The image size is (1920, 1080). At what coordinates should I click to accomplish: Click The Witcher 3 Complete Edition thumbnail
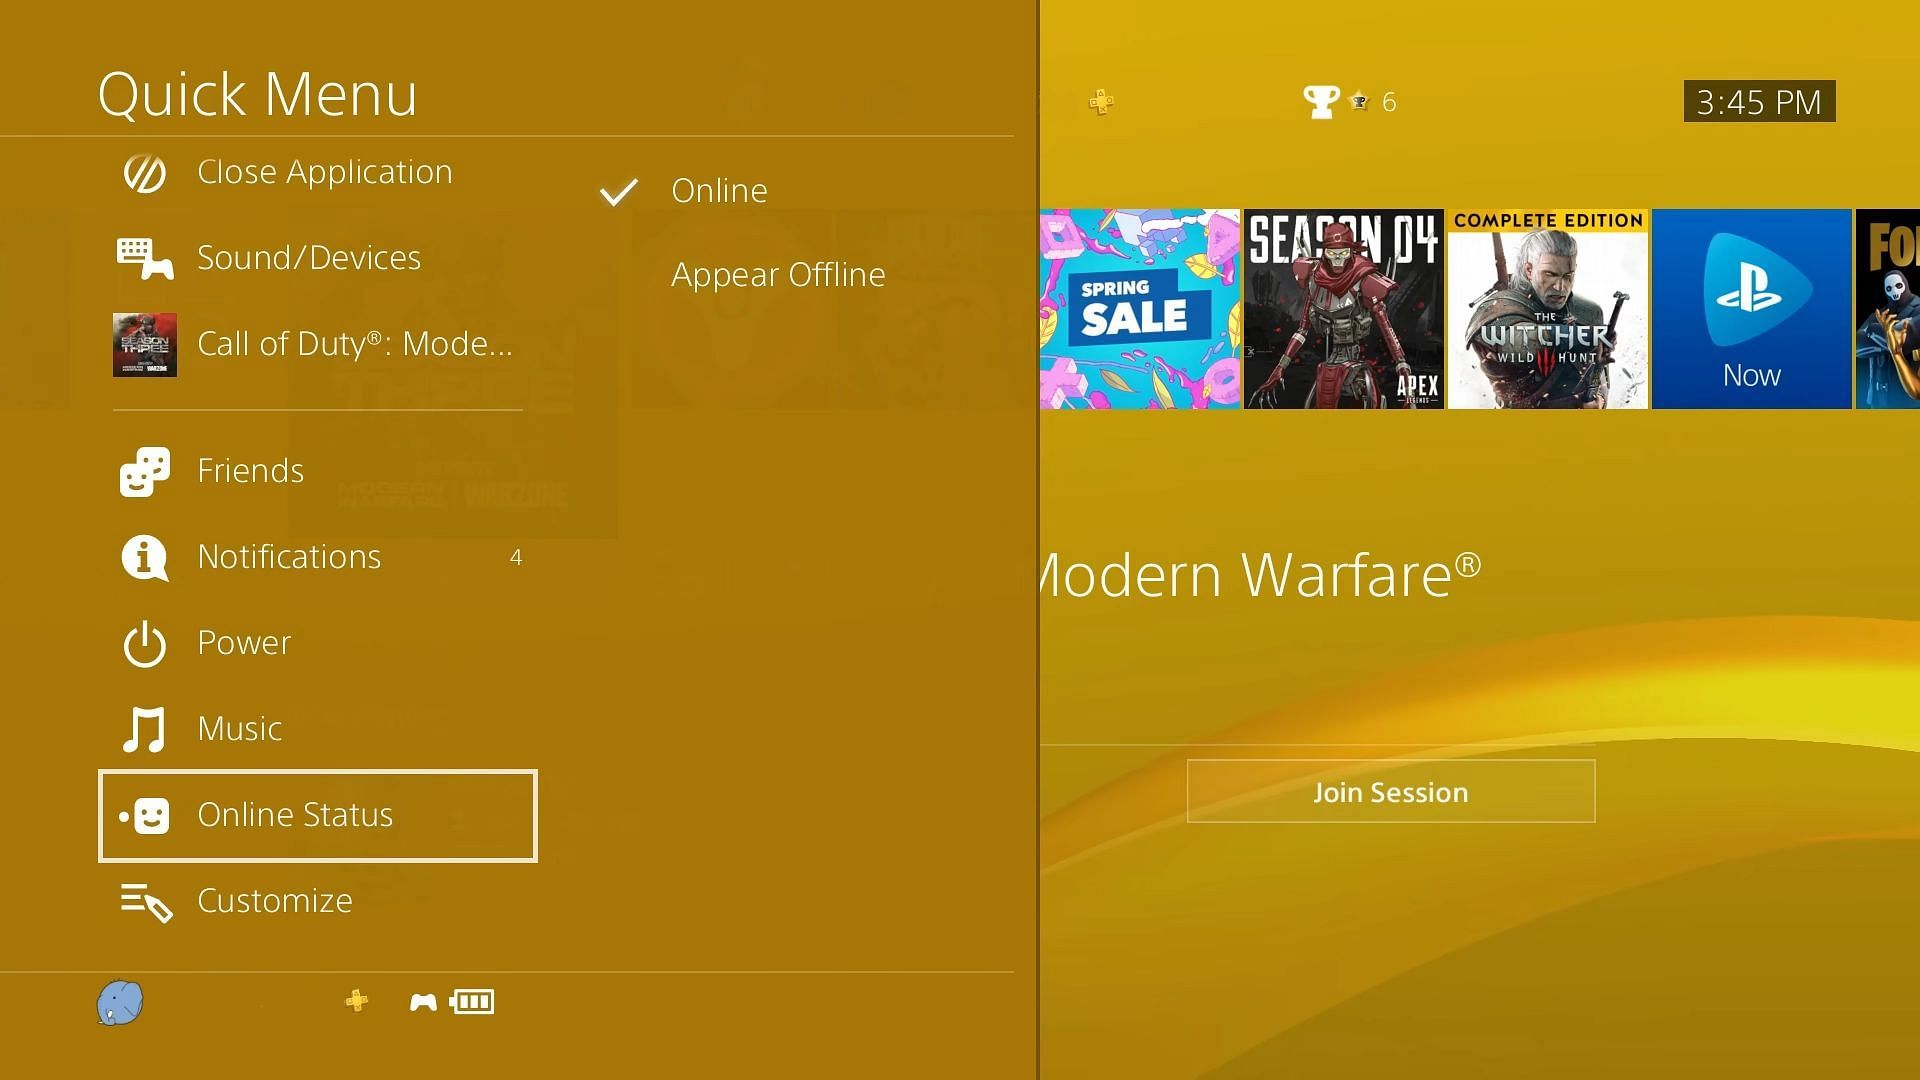[1553, 309]
